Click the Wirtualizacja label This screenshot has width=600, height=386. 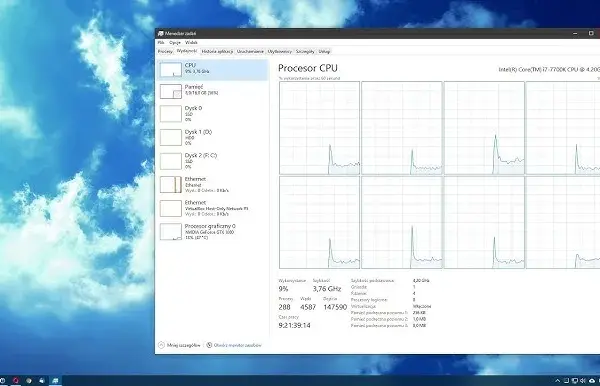pyautogui.click(x=363, y=306)
